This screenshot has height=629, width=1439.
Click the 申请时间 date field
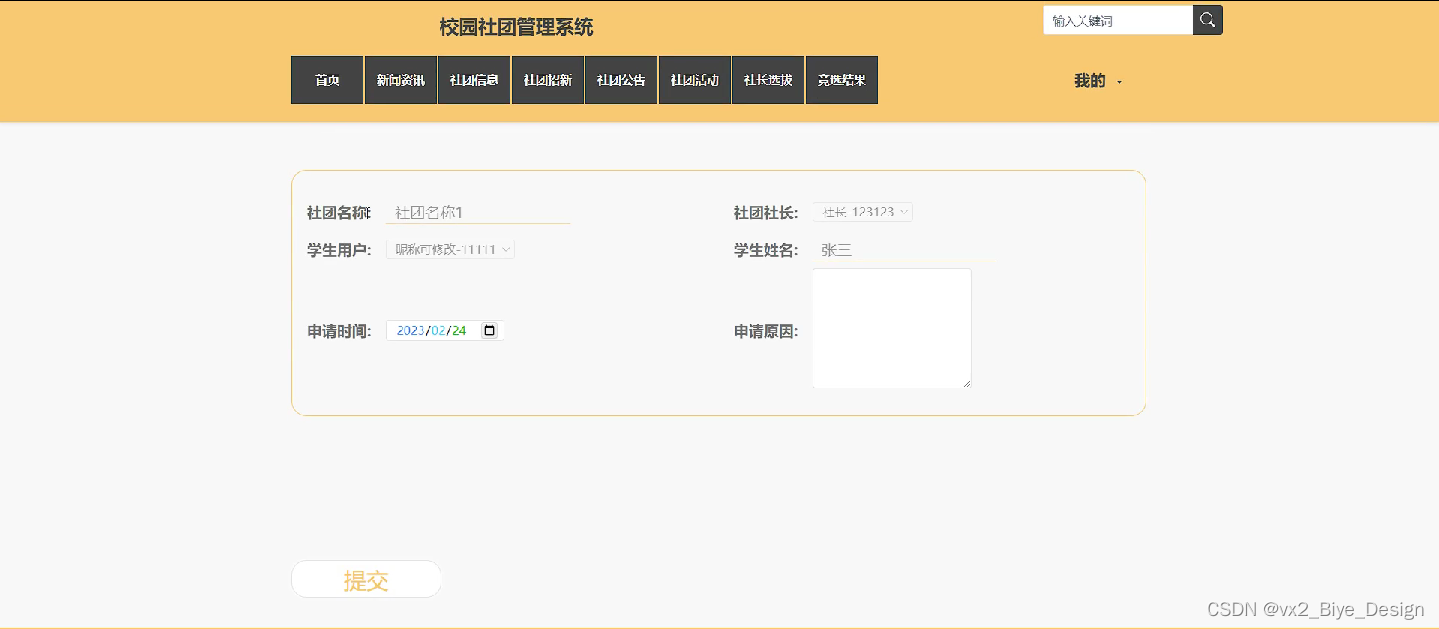(x=445, y=330)
